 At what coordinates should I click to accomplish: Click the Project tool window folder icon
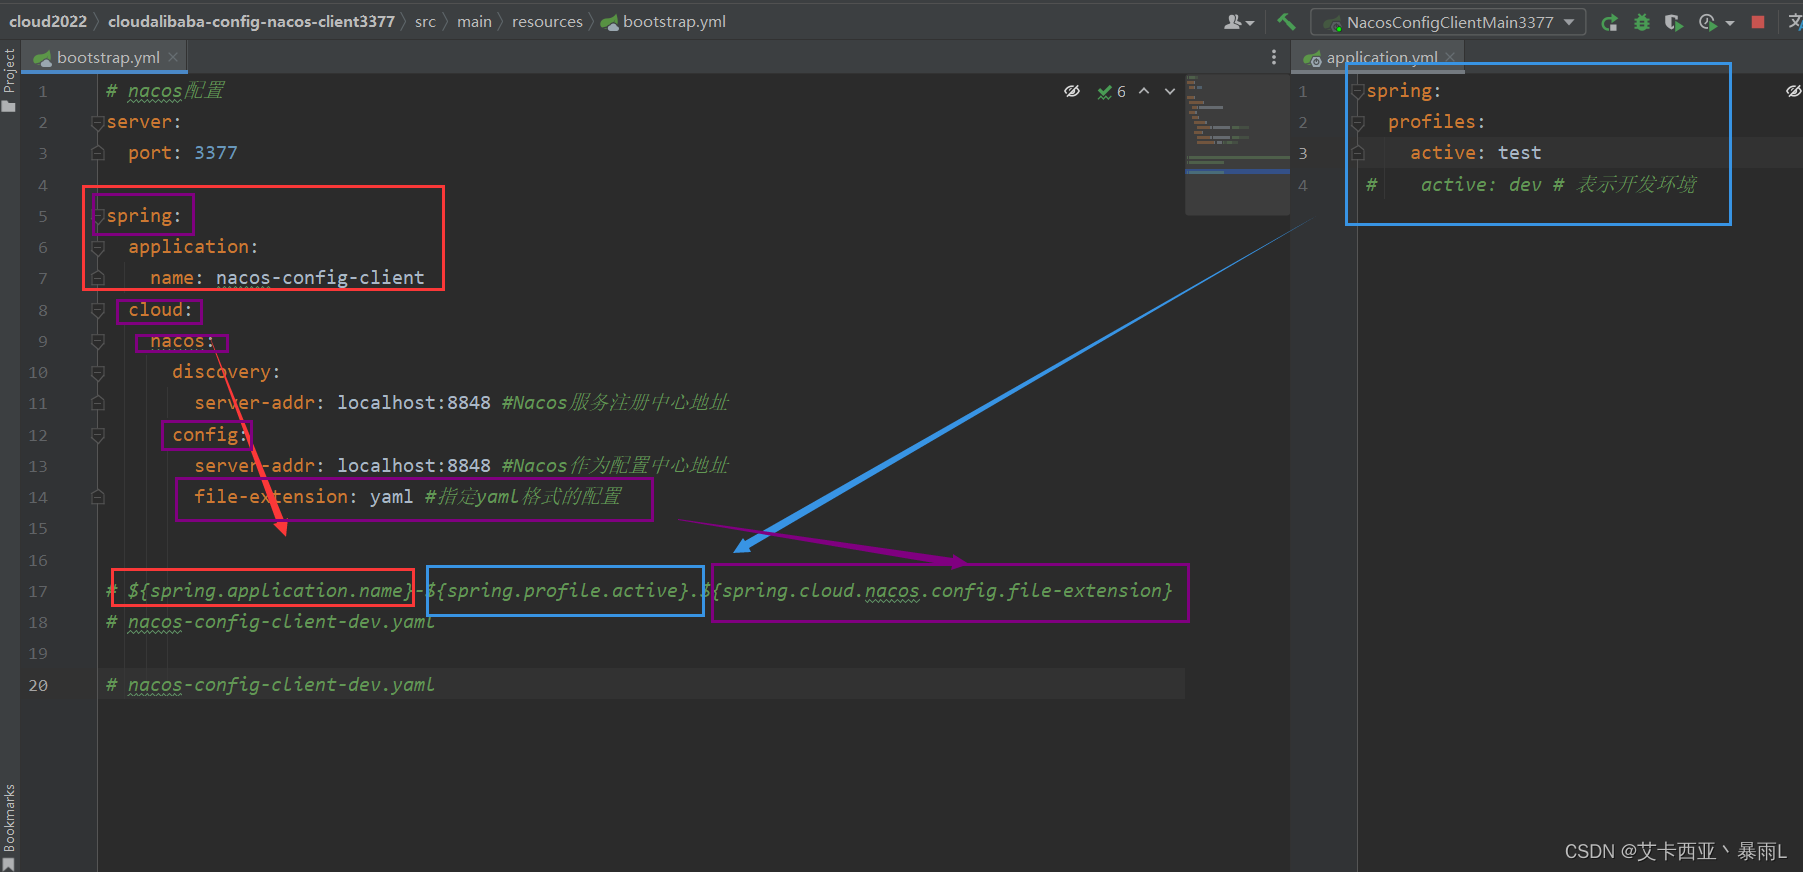pos(9,105)
